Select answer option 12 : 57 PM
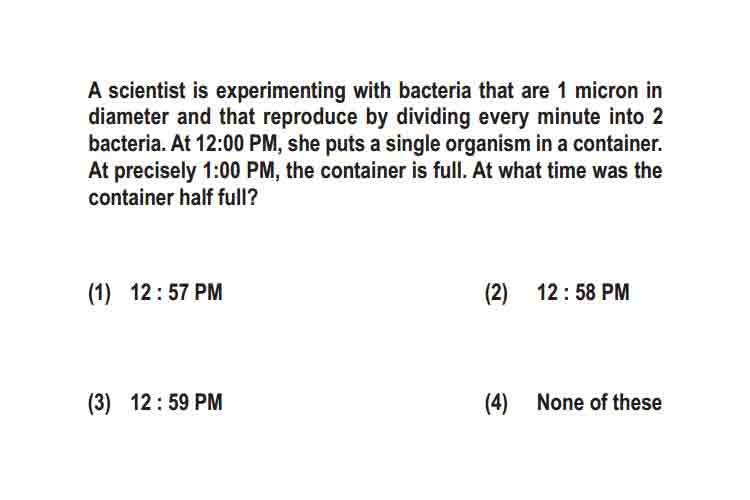Image resolution: width=750 pixels, height=500 pixels. (x=176, y=292)
